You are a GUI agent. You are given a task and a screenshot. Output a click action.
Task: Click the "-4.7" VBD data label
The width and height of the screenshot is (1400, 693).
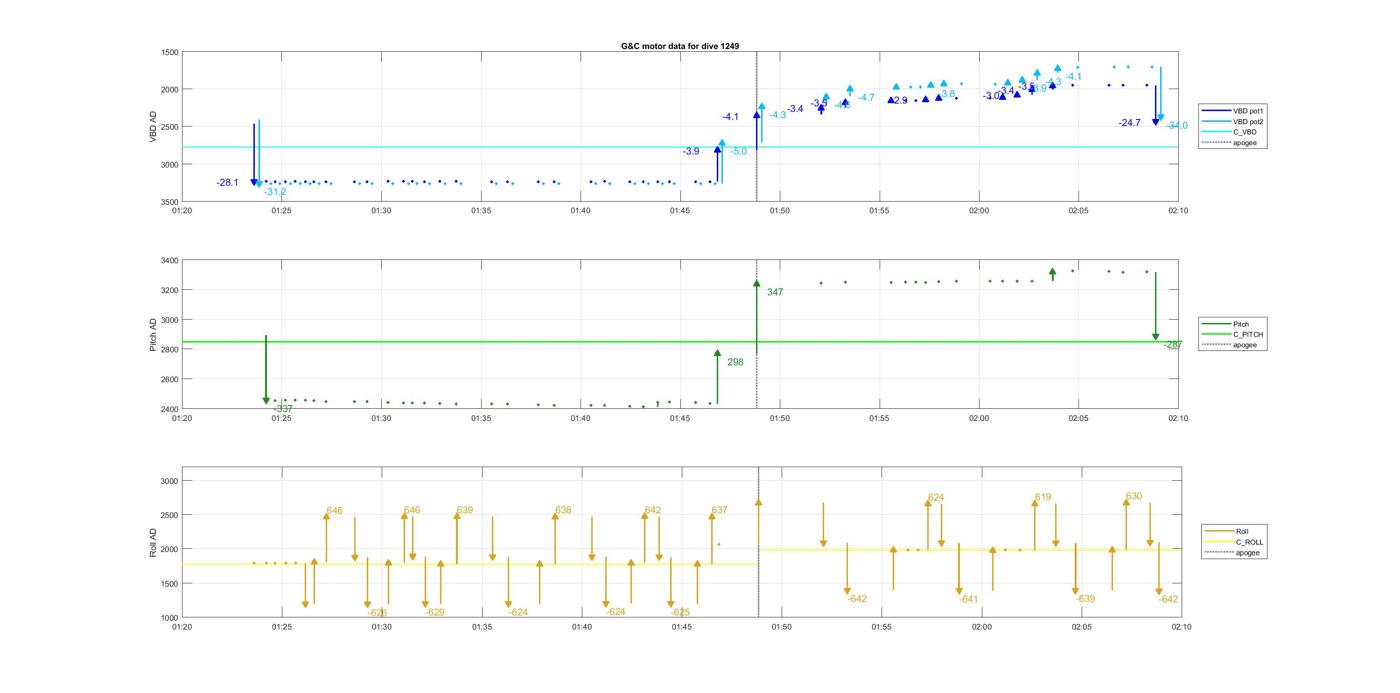tap(866, 97)
